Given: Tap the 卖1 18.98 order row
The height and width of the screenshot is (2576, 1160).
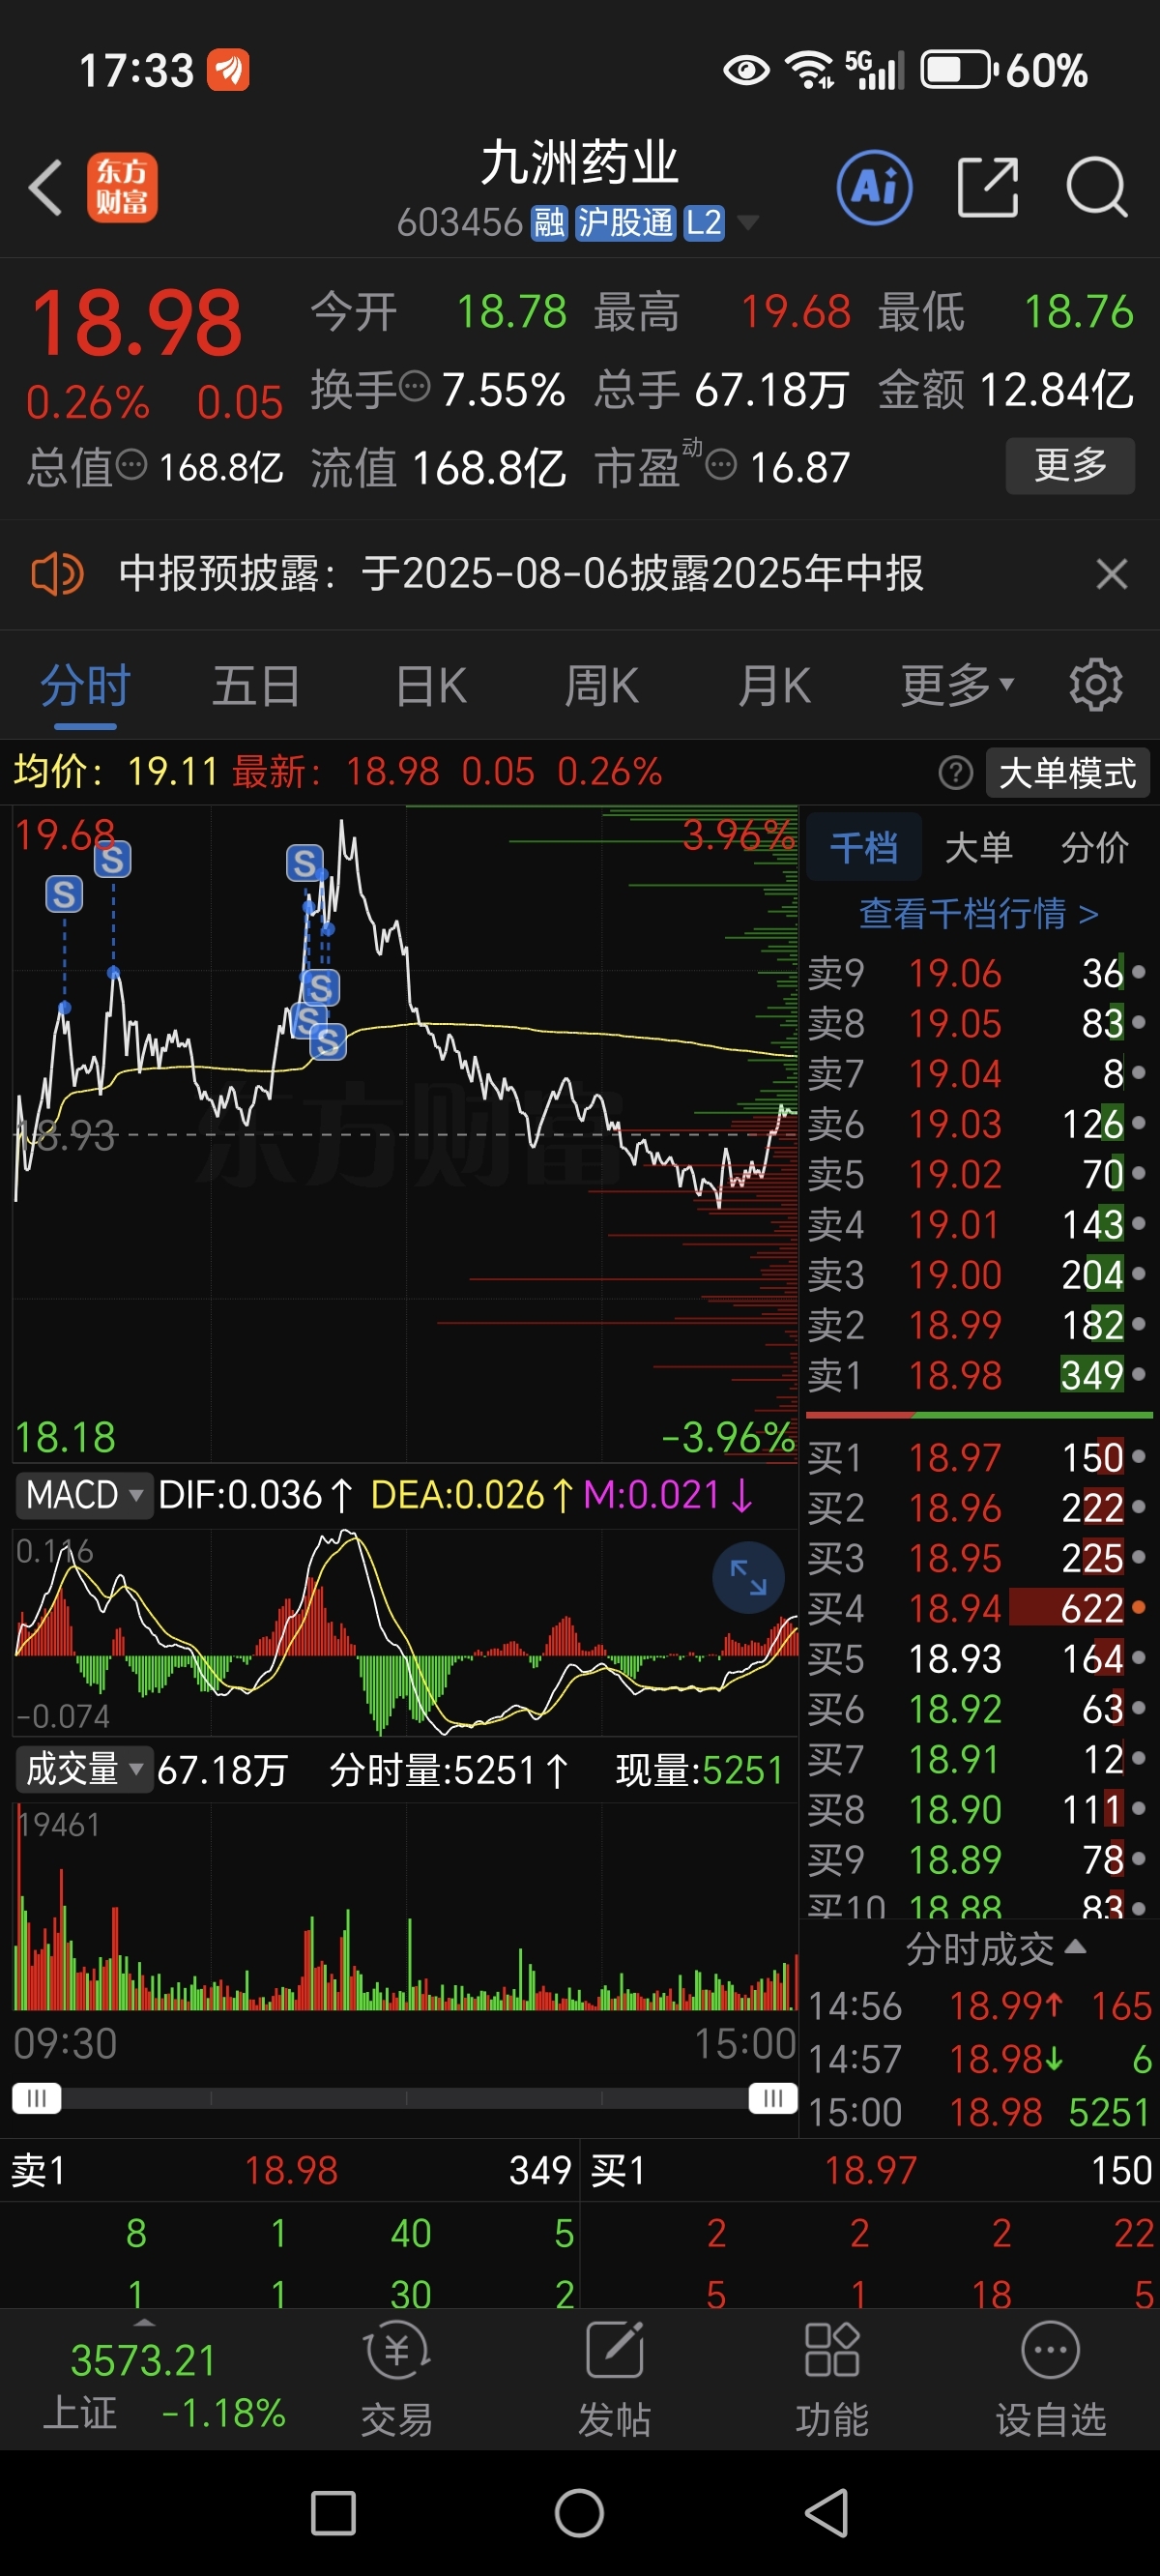Looking at the screenshot, I should tap(979, 1375).
